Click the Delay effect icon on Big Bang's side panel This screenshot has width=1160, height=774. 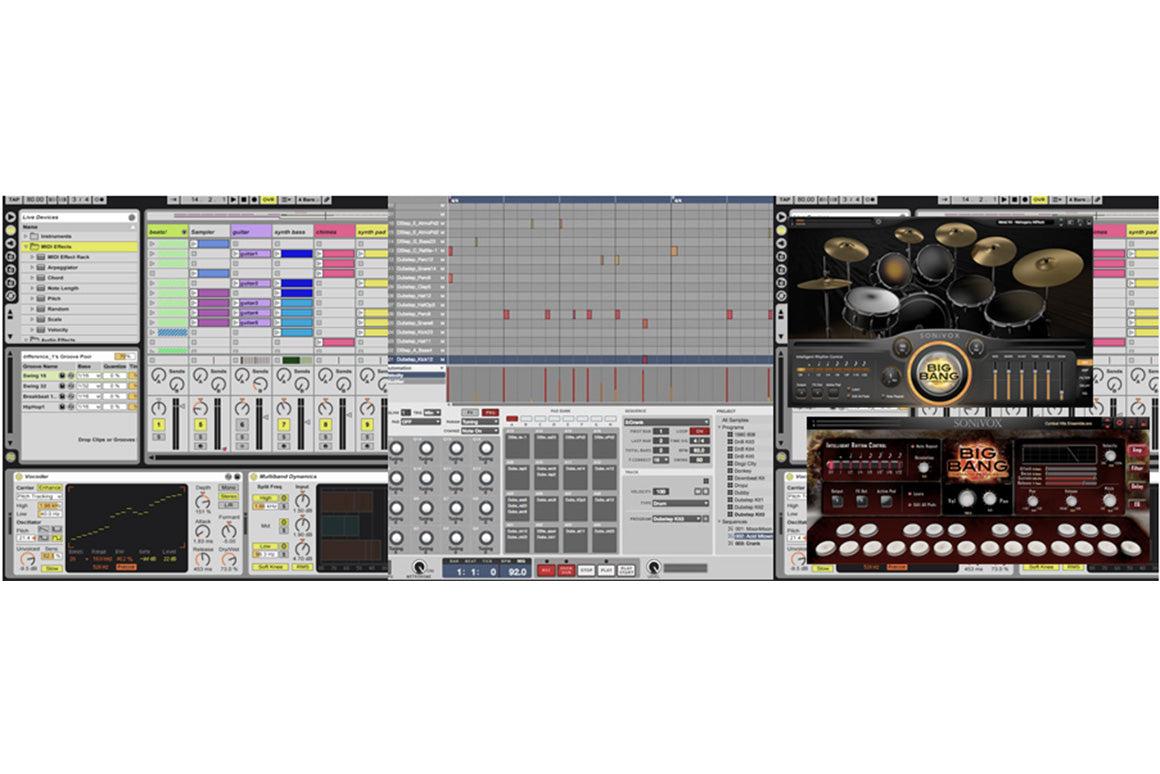point(1137,486)
